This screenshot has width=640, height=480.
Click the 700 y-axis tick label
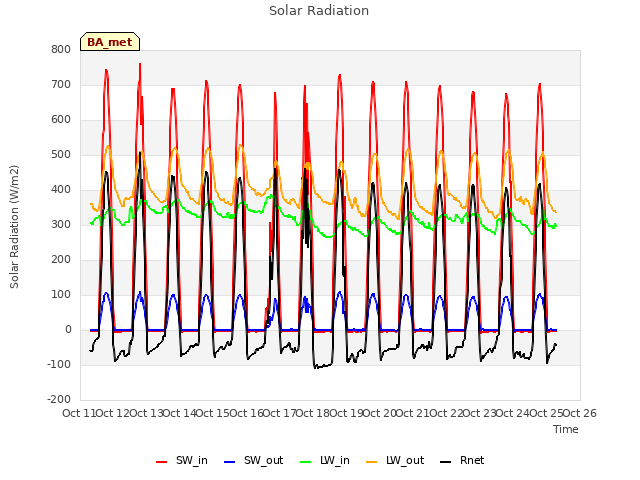61,84
